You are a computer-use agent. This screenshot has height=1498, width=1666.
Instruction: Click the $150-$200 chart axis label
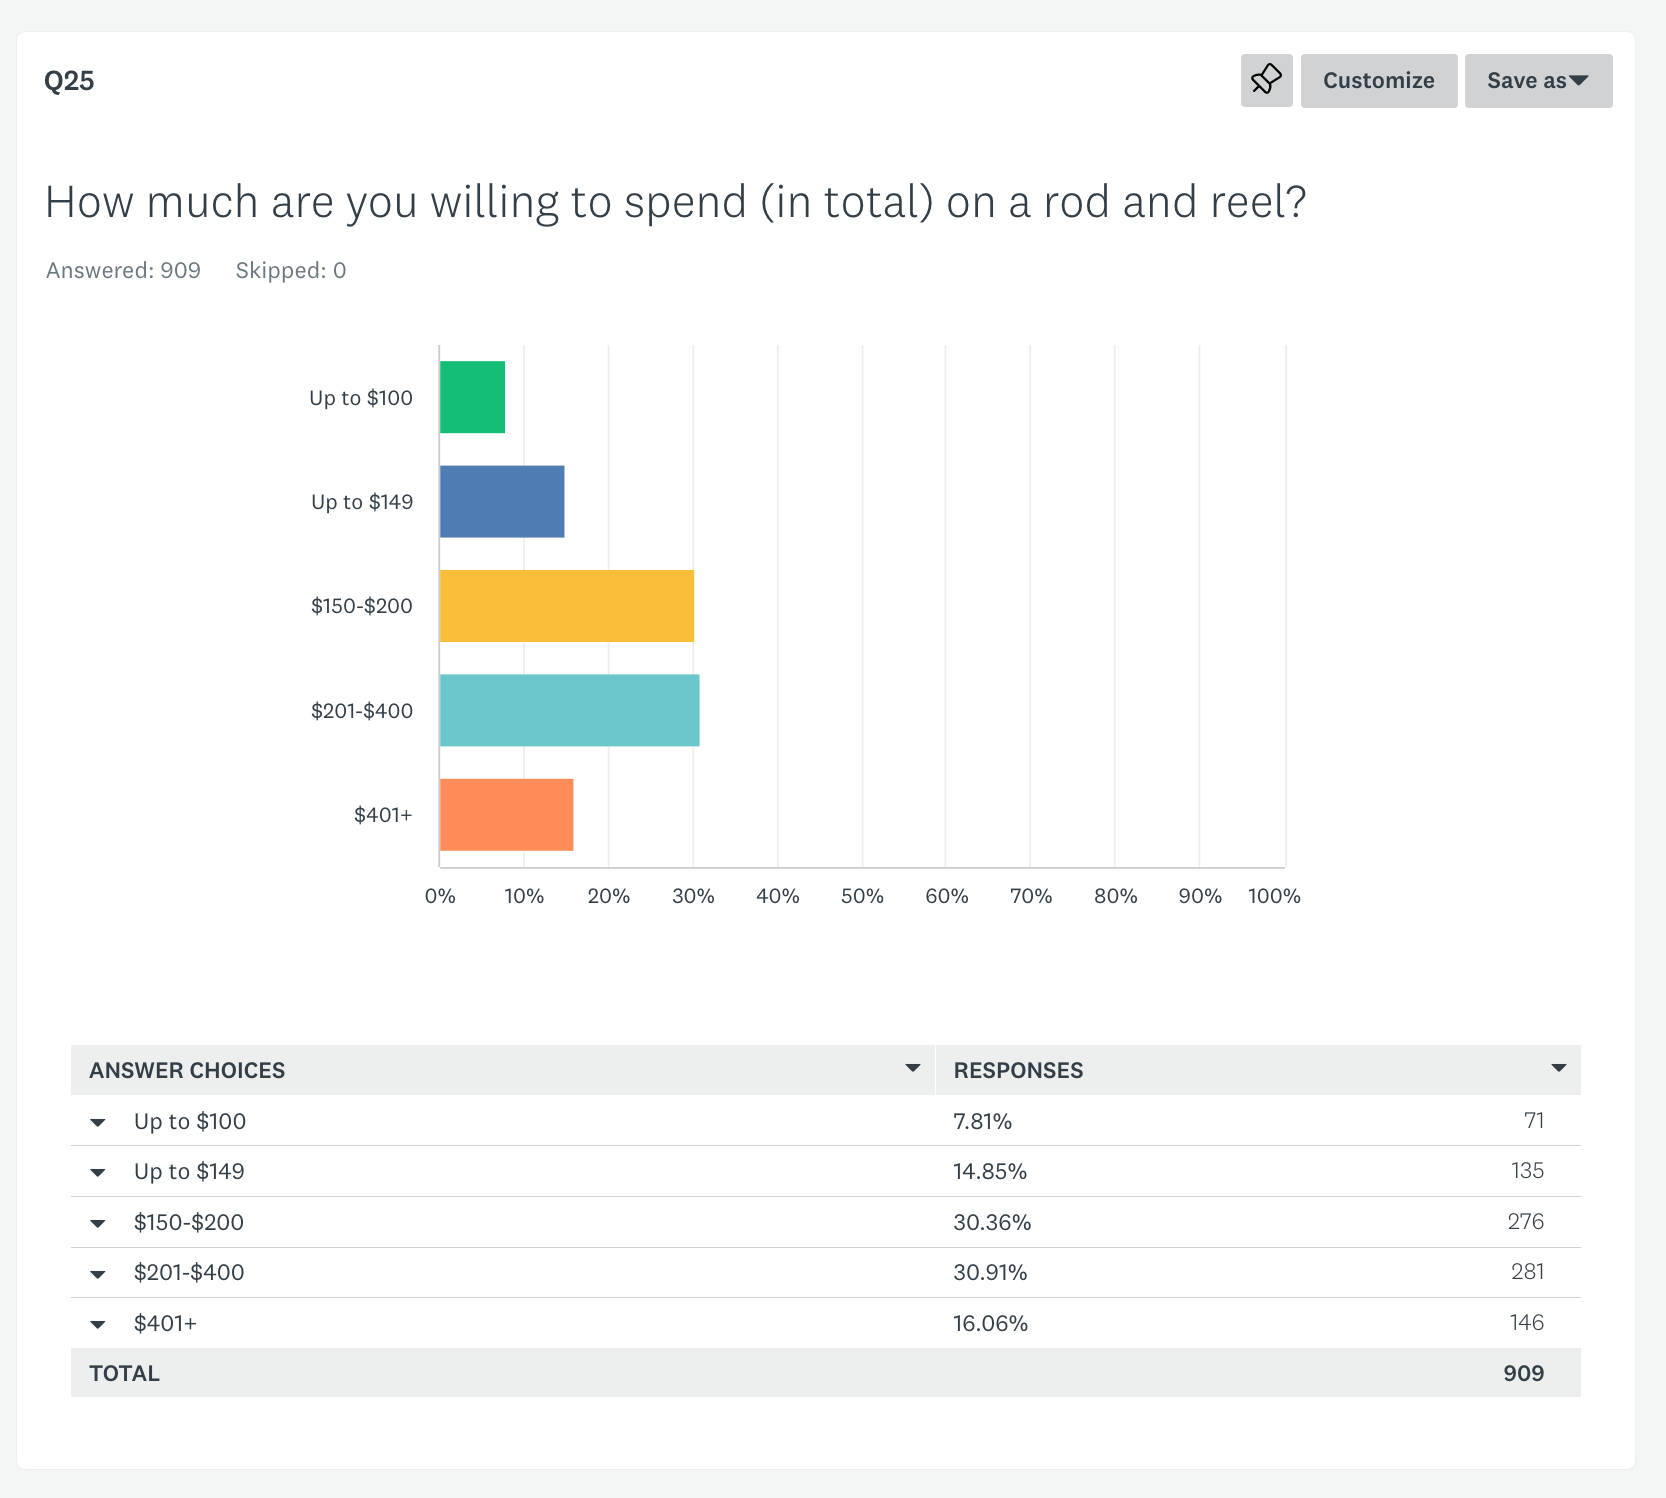coord(362,606)
